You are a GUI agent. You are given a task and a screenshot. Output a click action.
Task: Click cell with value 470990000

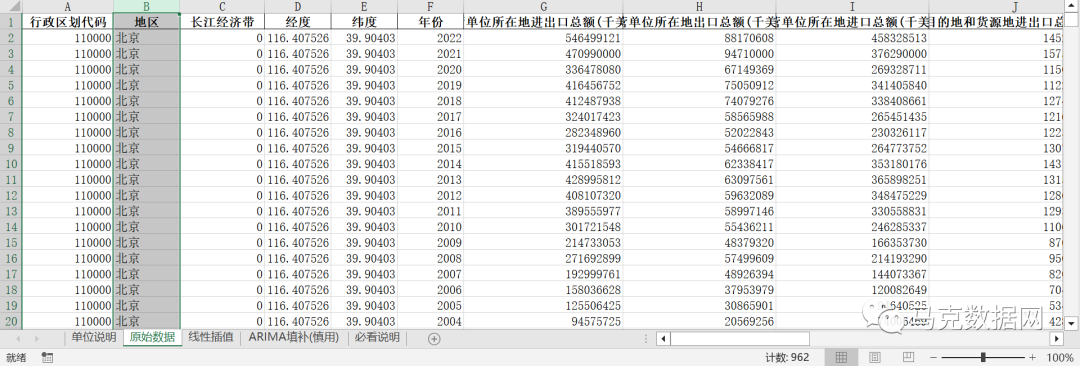[543, 54]
